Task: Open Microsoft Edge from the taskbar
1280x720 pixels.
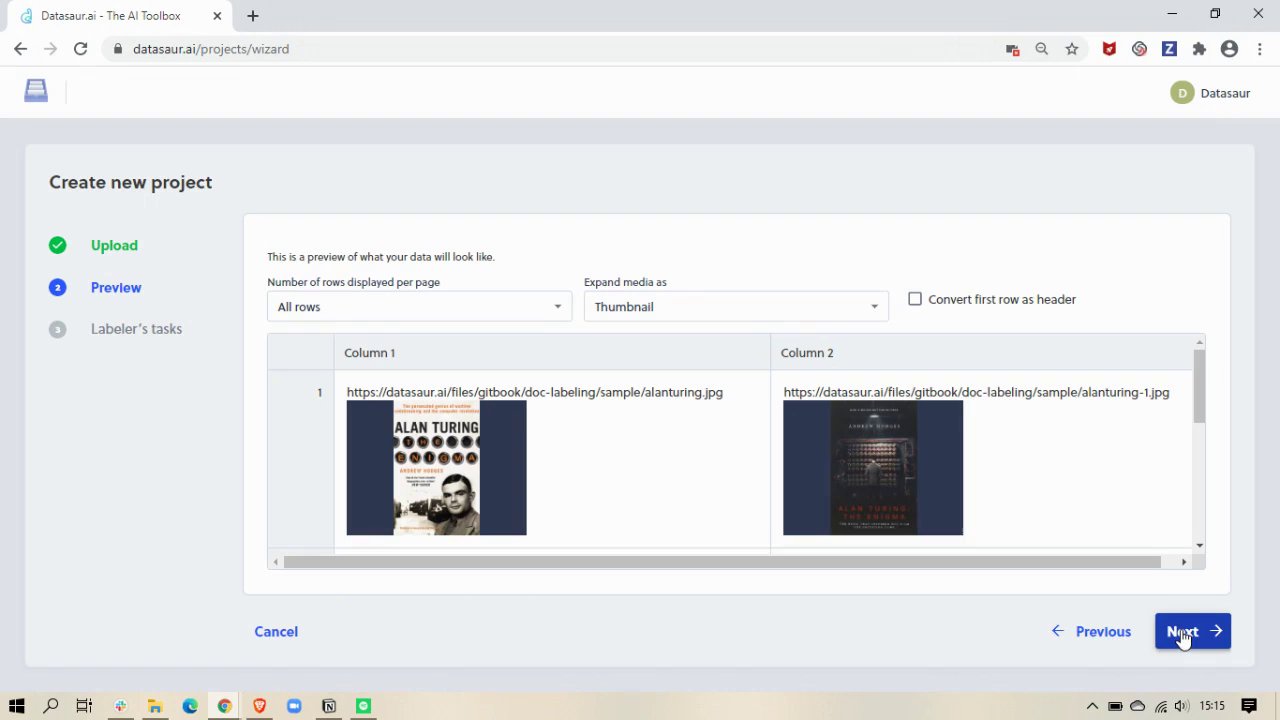Action: 190,706
